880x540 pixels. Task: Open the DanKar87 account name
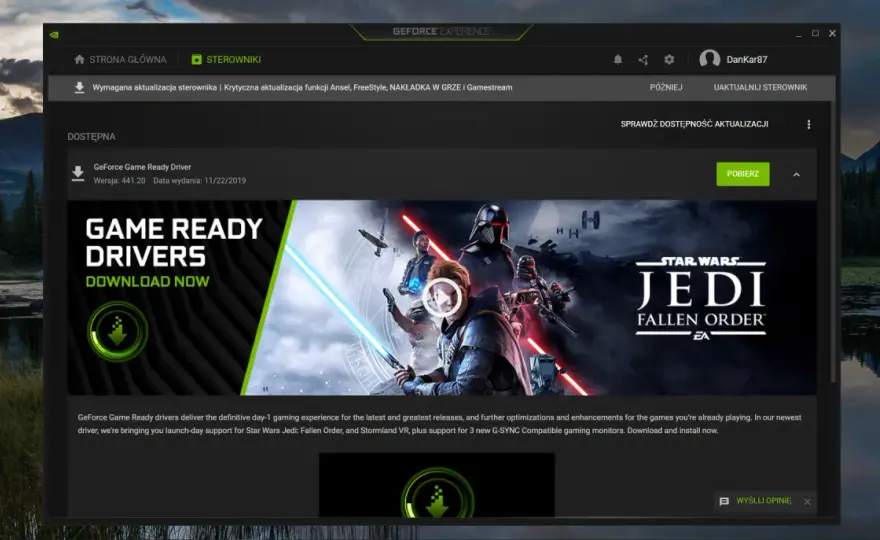[x=746, y=60]
